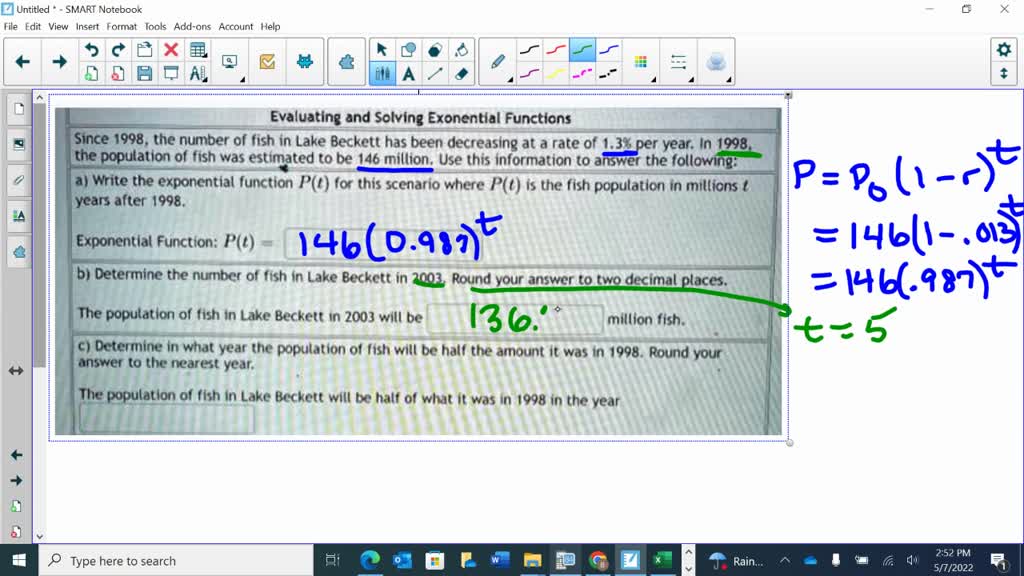Pick the Fill (paint bucket) tool
Screen dimensions: 1024x576
coord(462,48)
